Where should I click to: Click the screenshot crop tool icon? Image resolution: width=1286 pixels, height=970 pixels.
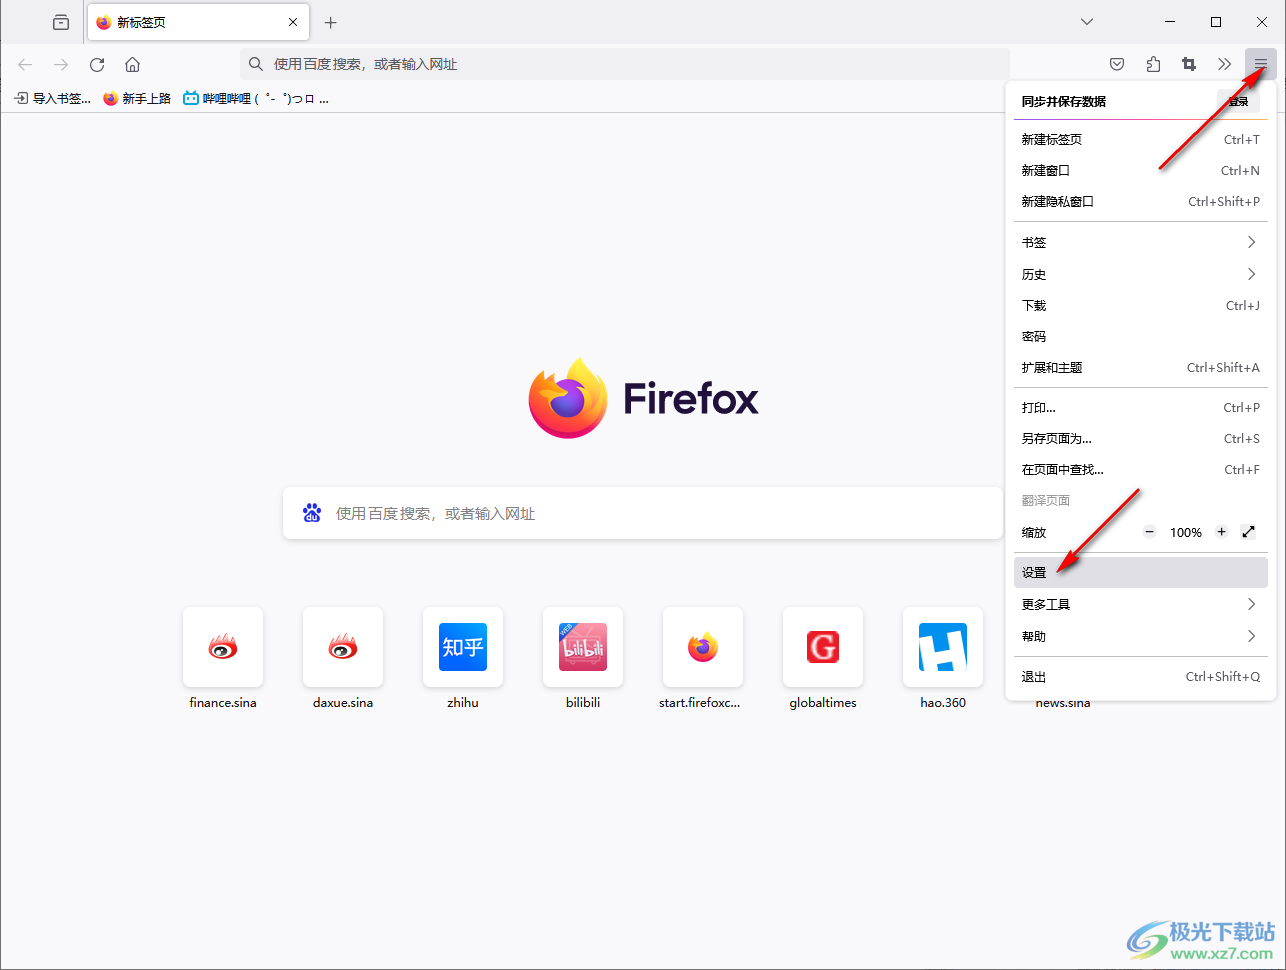point(1189,64)
